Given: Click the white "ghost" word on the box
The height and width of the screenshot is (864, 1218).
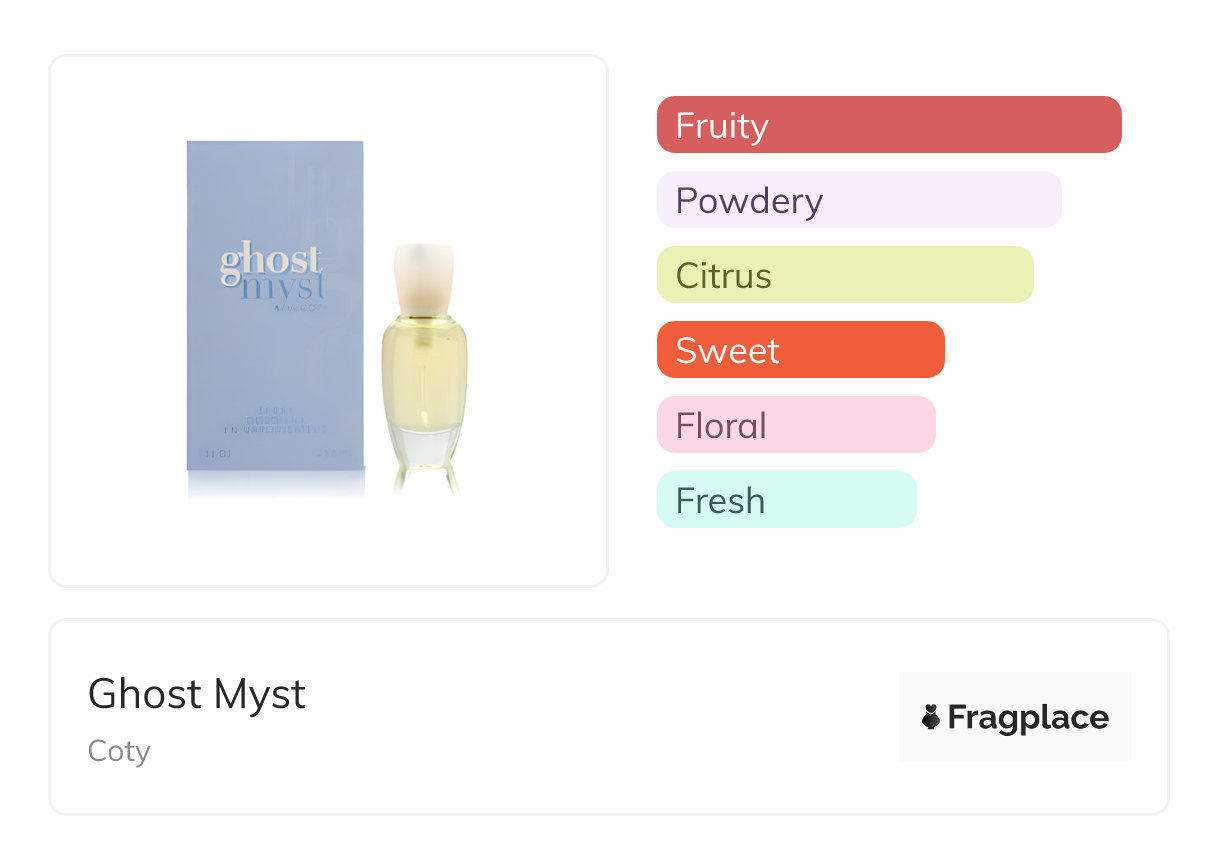Looking at the screenshot, I should (270, 262).
